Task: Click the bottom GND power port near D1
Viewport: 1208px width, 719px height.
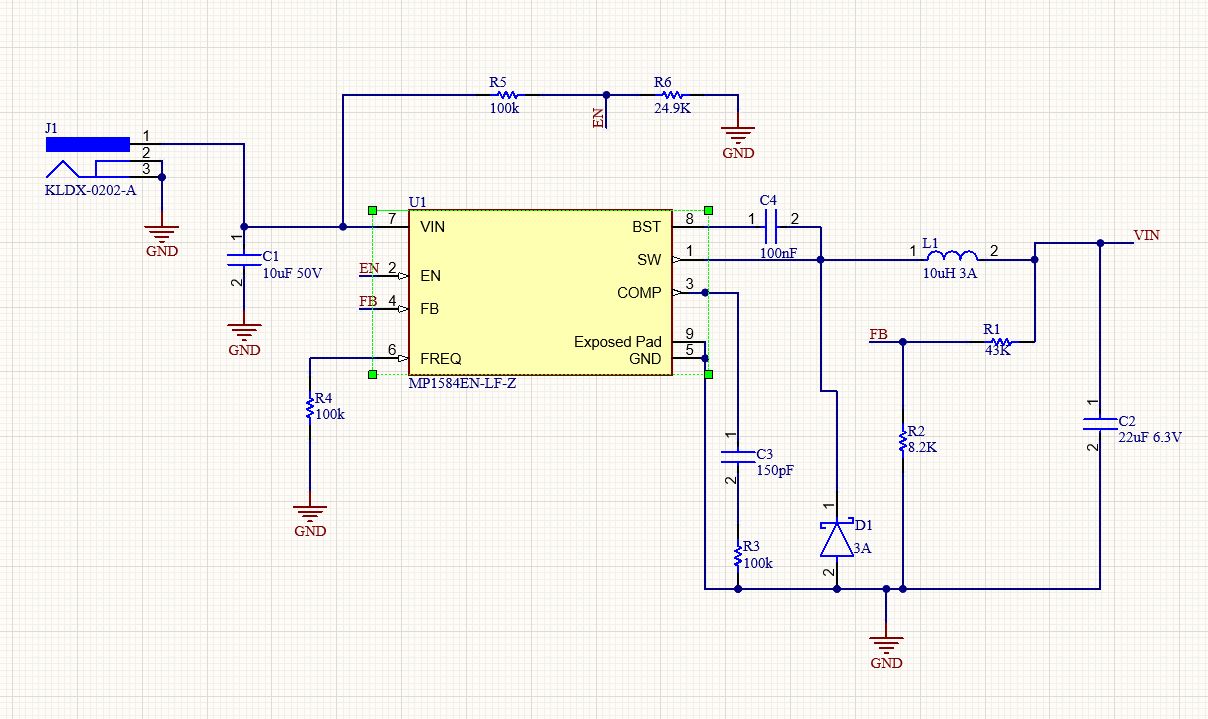Action: click(886, 648)
